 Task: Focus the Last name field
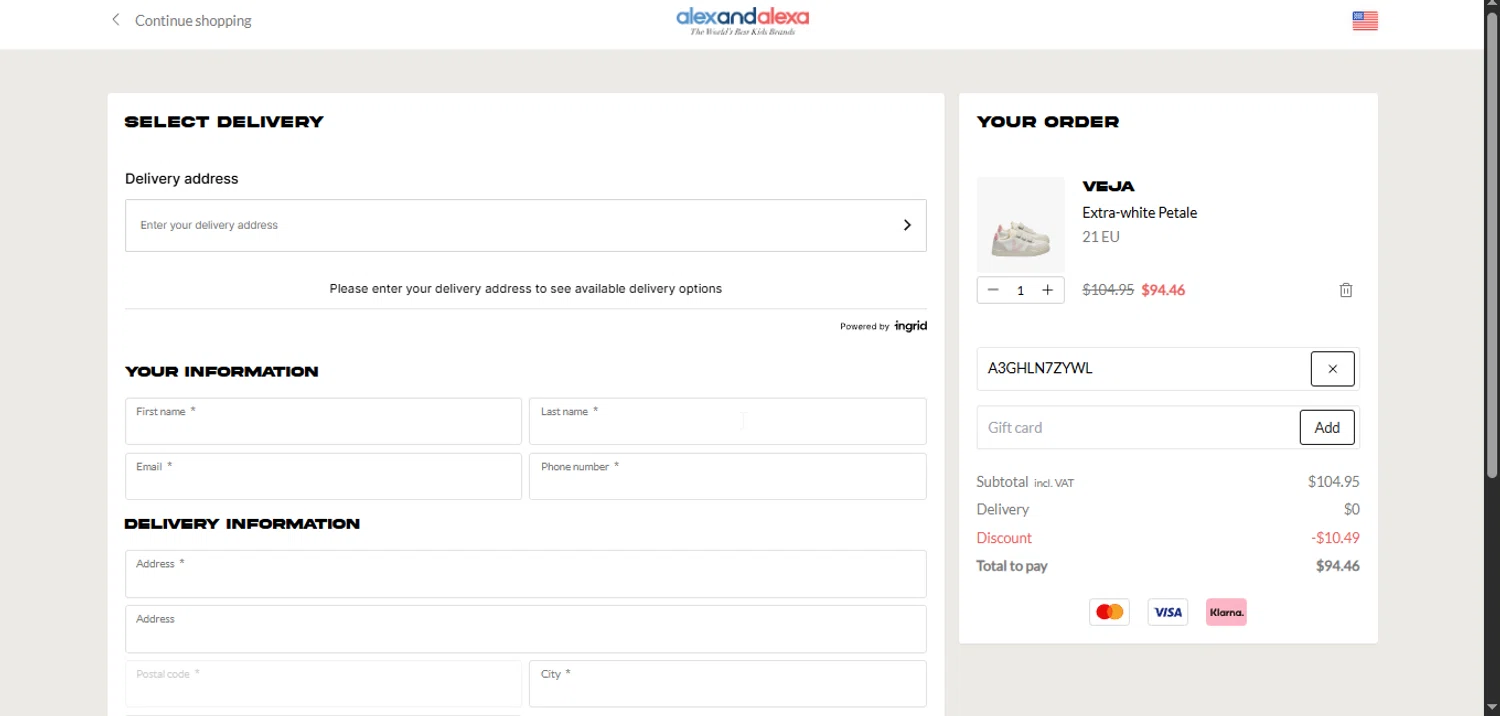[x=727, y=421]
